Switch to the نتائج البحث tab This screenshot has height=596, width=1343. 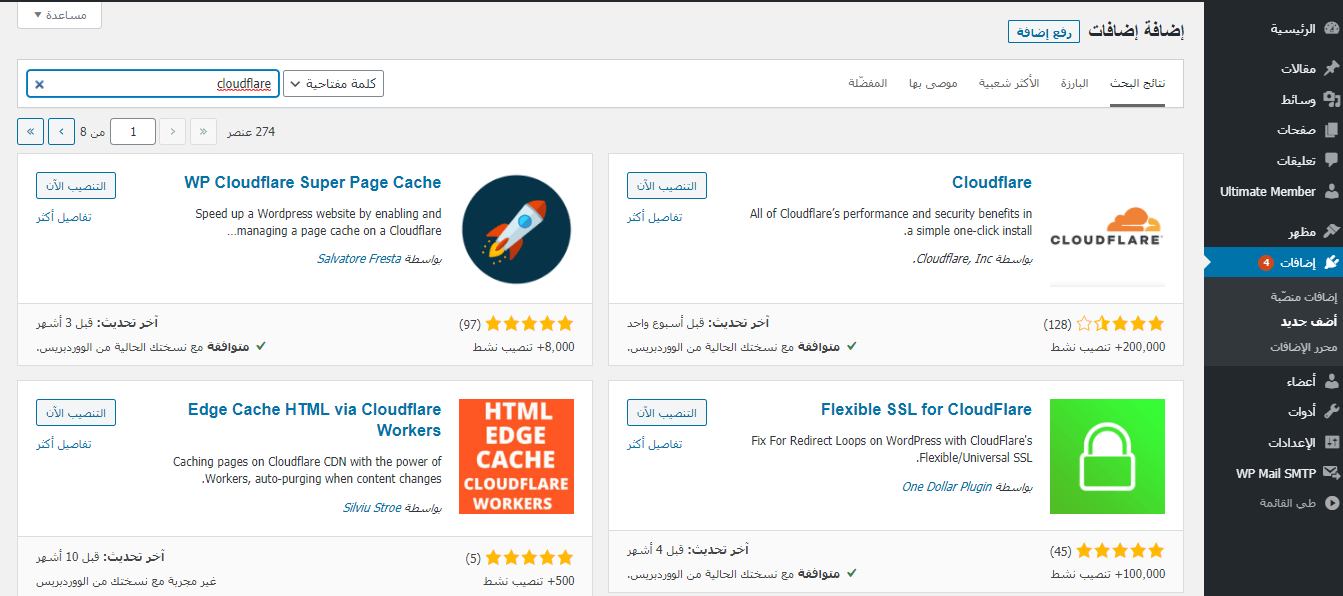point(1137,83)
